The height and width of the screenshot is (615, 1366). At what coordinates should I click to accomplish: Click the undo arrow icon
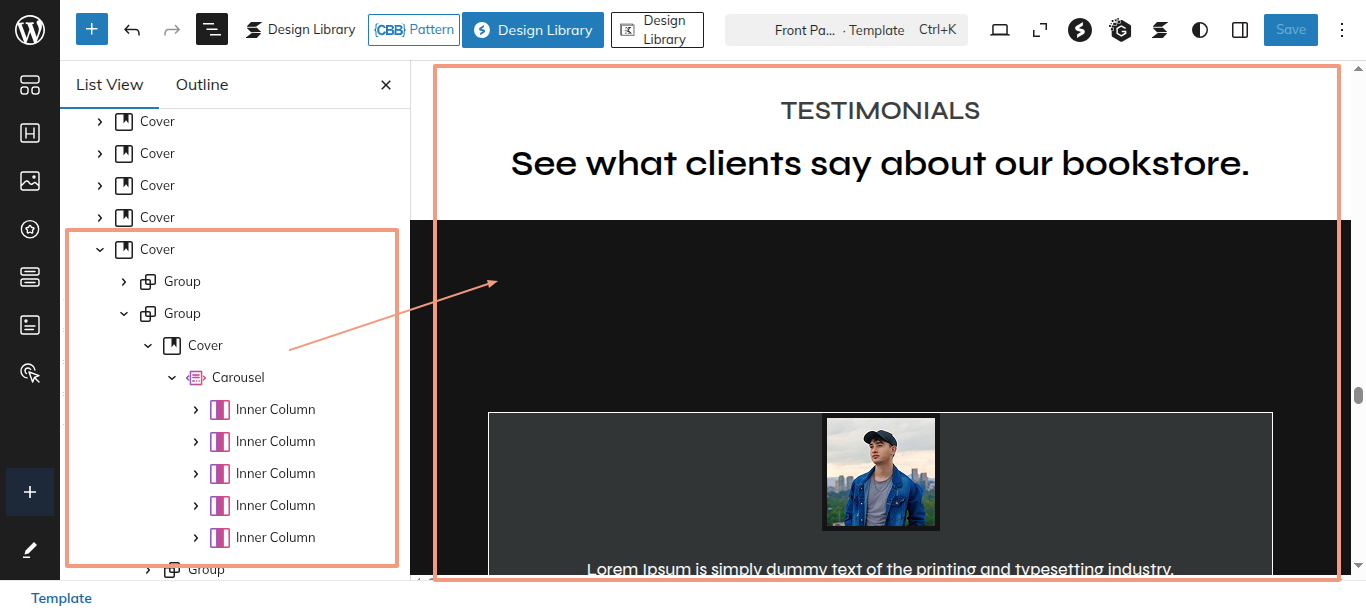132,30
